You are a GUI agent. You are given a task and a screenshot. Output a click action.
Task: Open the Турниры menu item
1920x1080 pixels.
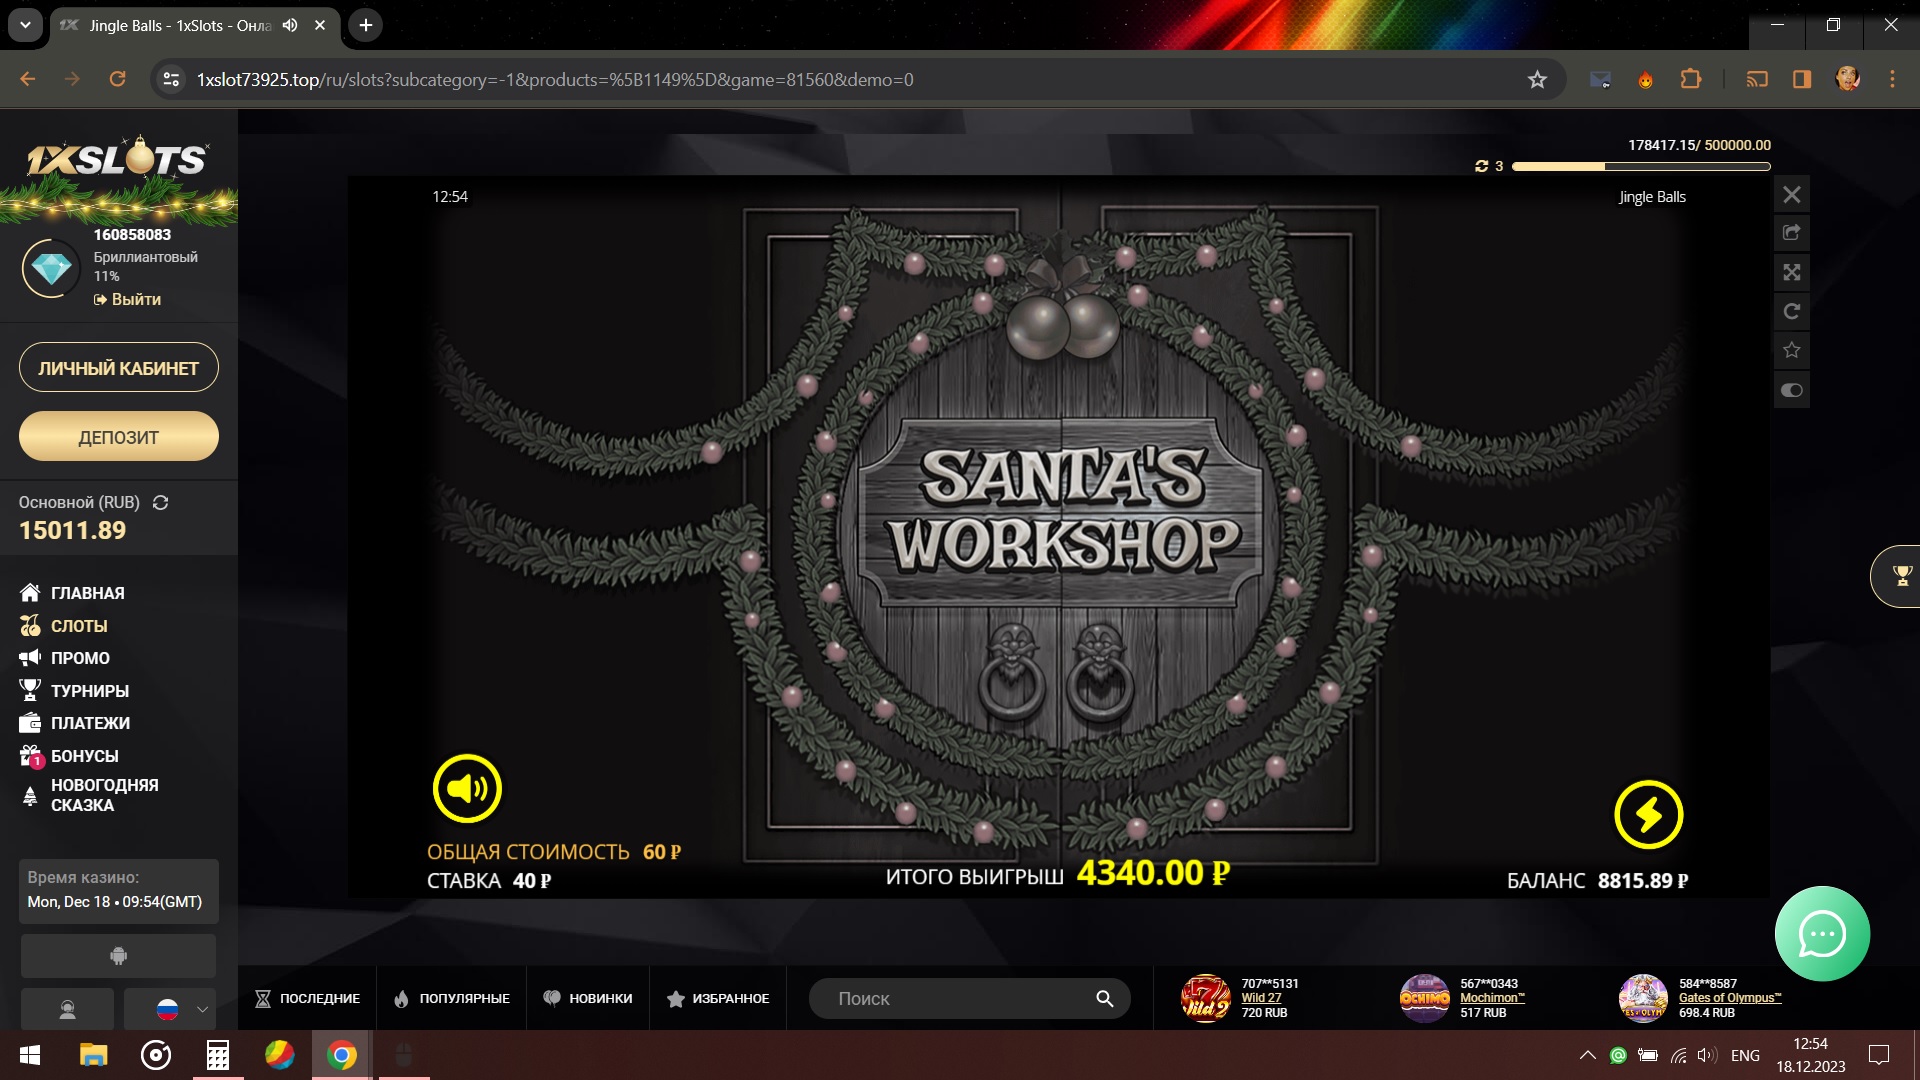(x=89, y=691)
